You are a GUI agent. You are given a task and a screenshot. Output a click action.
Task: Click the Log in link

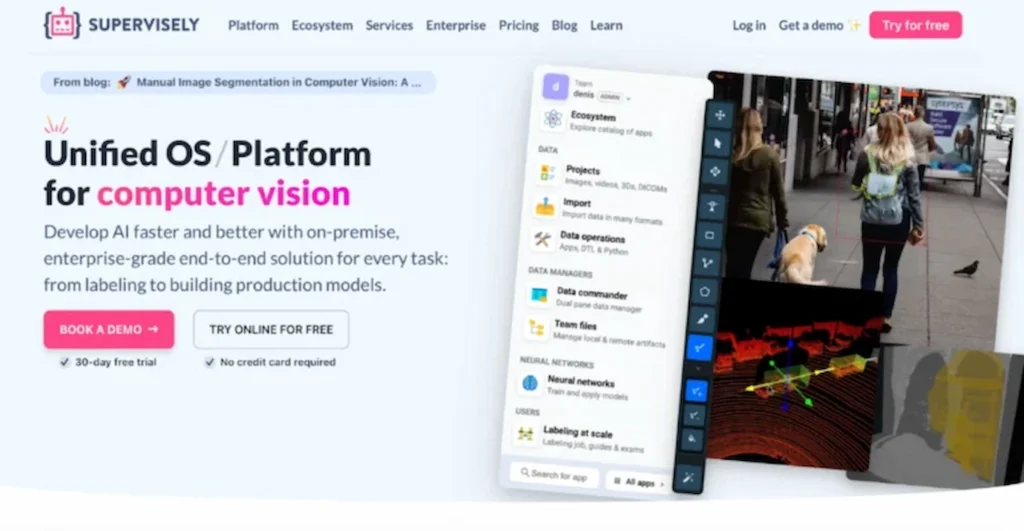[748, 25]
